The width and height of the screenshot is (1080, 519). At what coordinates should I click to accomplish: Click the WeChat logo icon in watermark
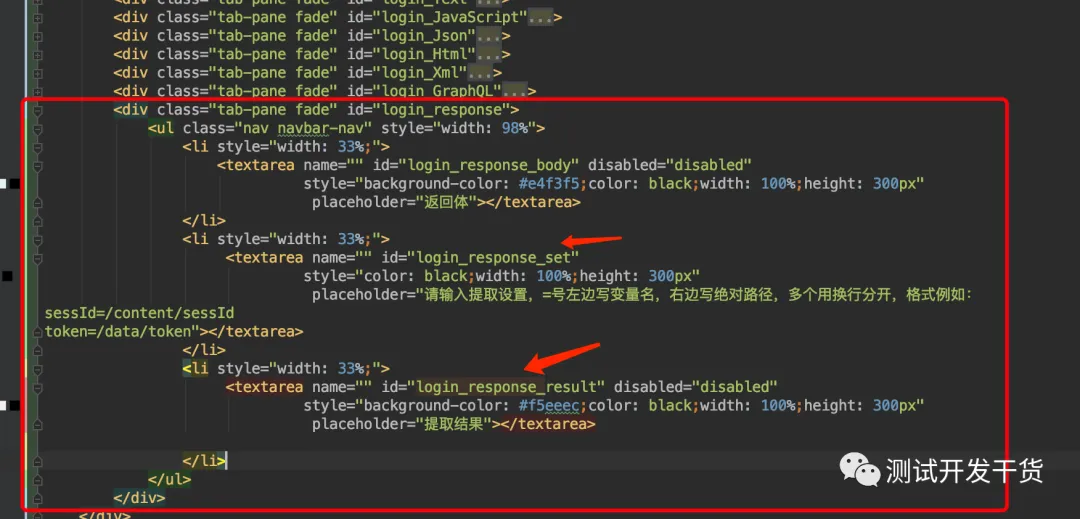pyautogui.click(x=858, y=470)
